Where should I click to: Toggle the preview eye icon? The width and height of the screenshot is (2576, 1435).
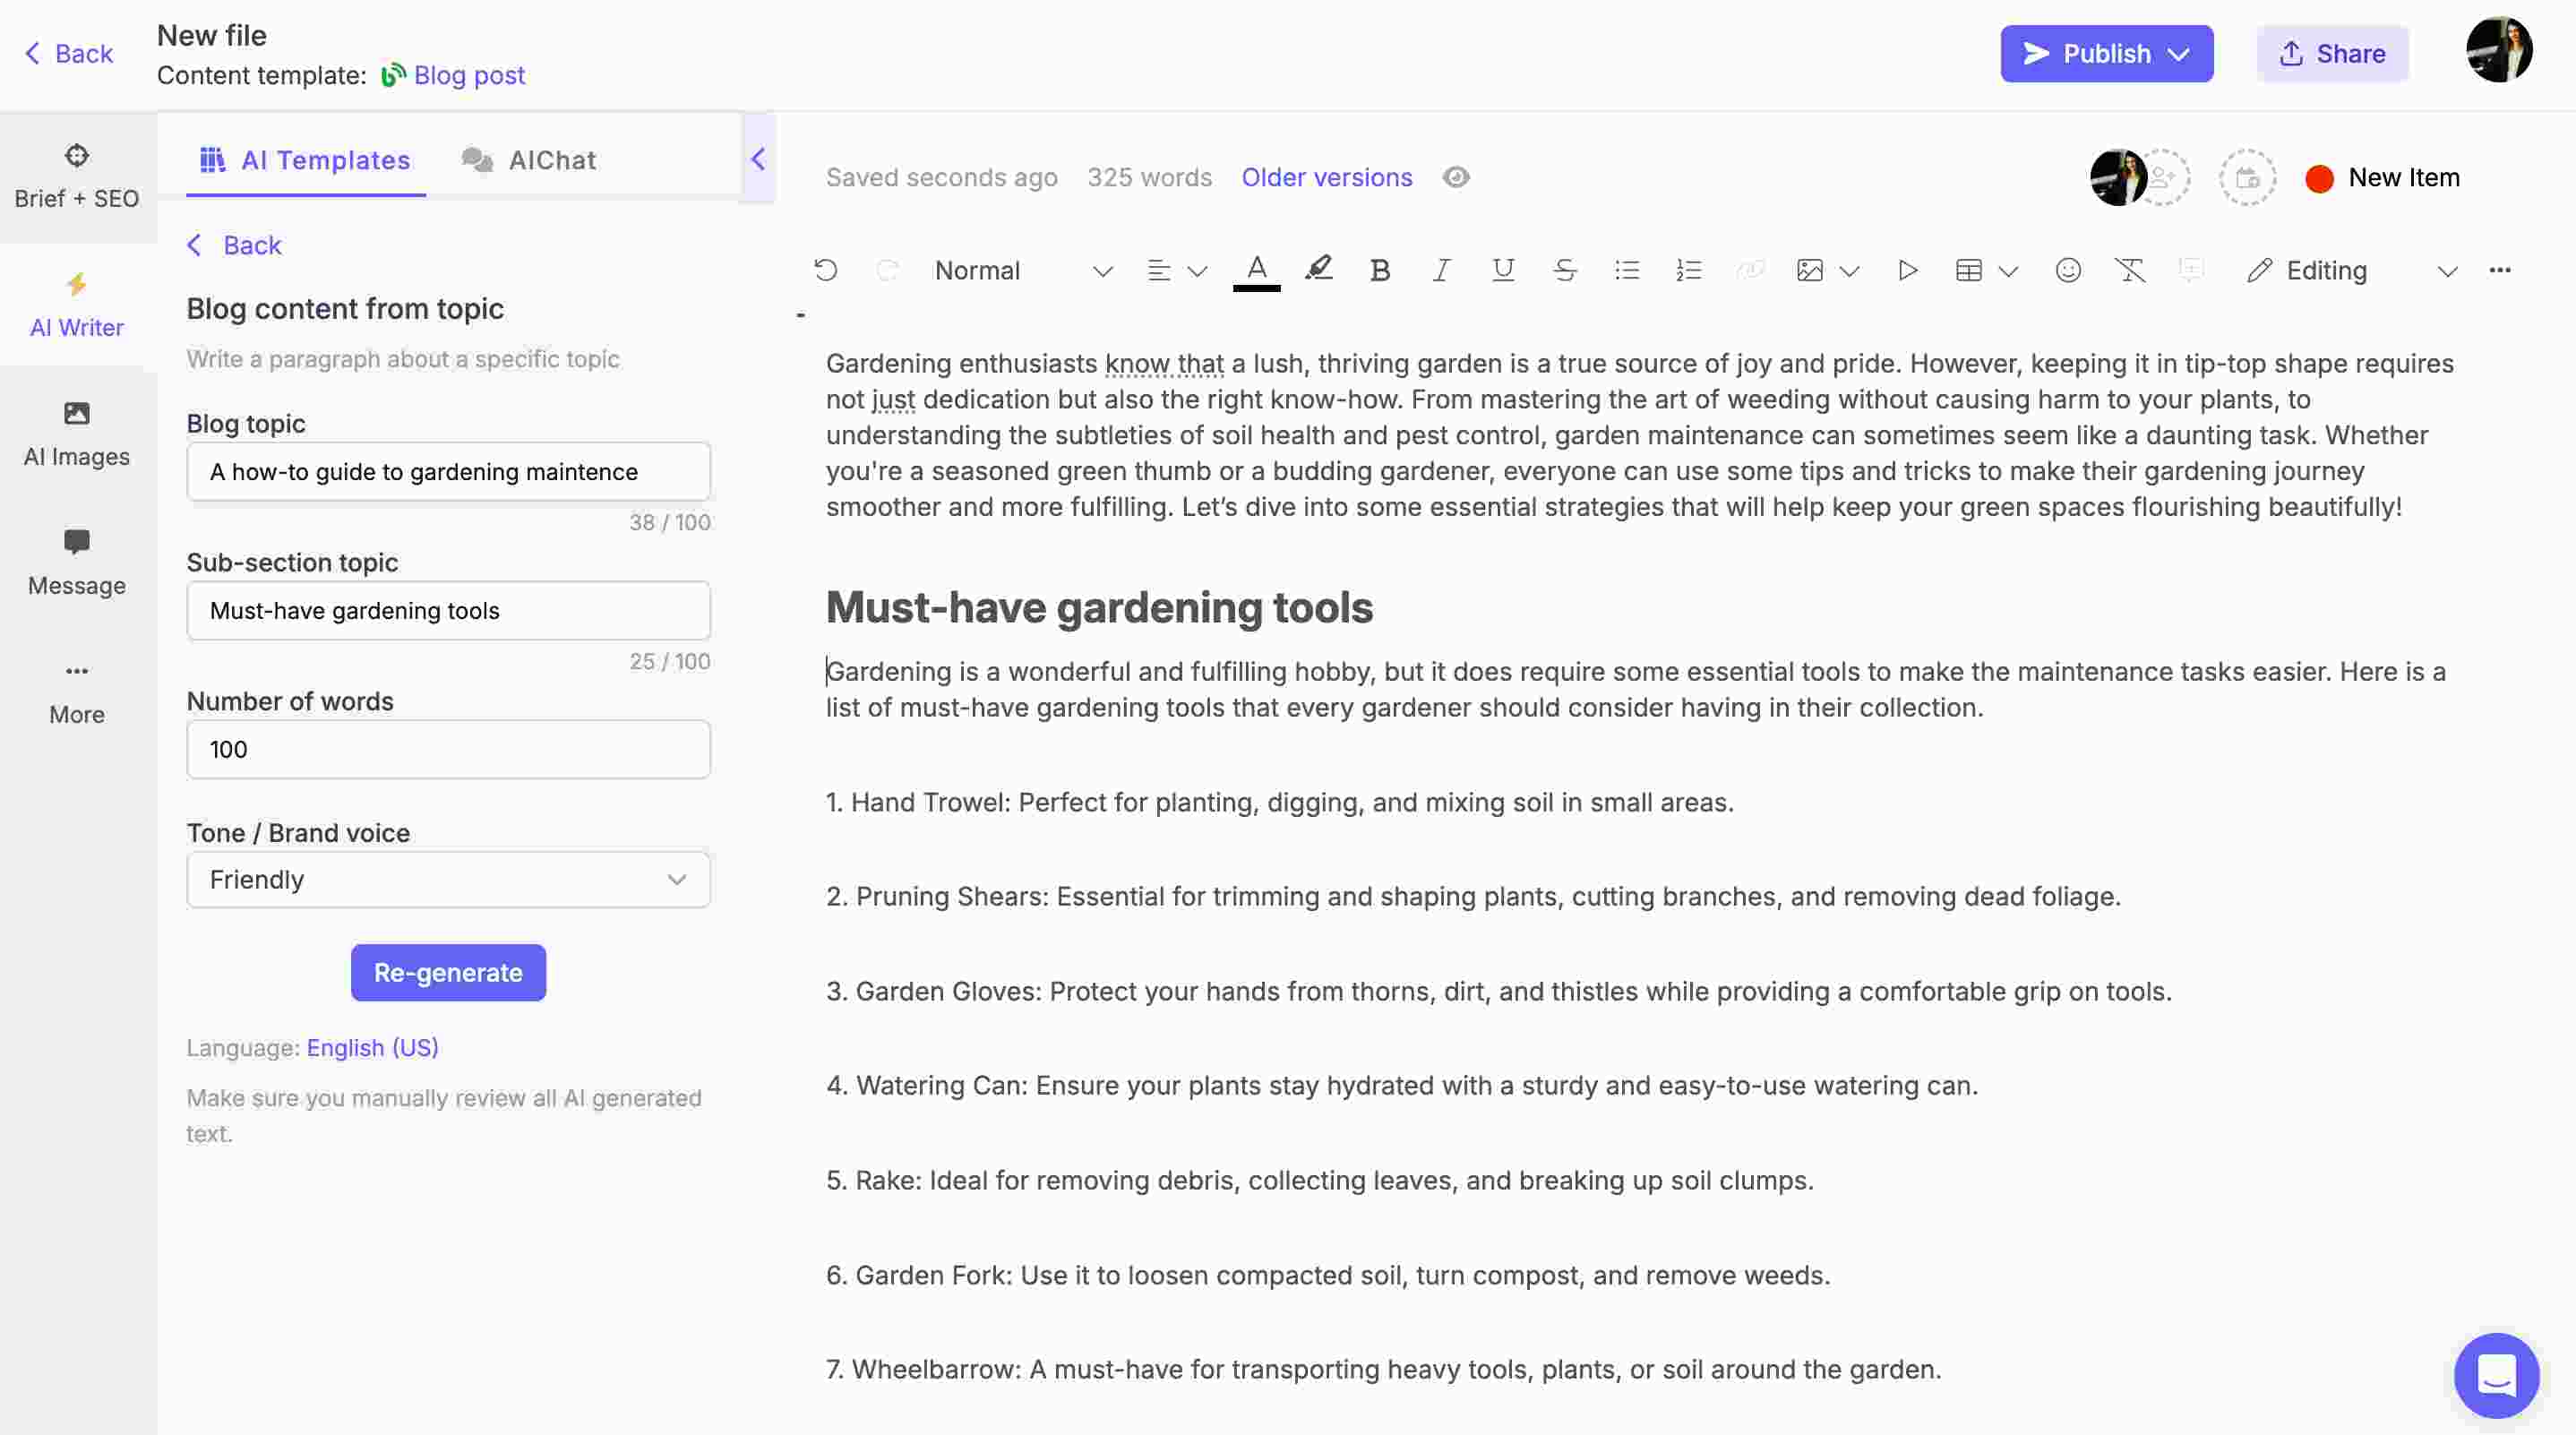[1456, 177]
